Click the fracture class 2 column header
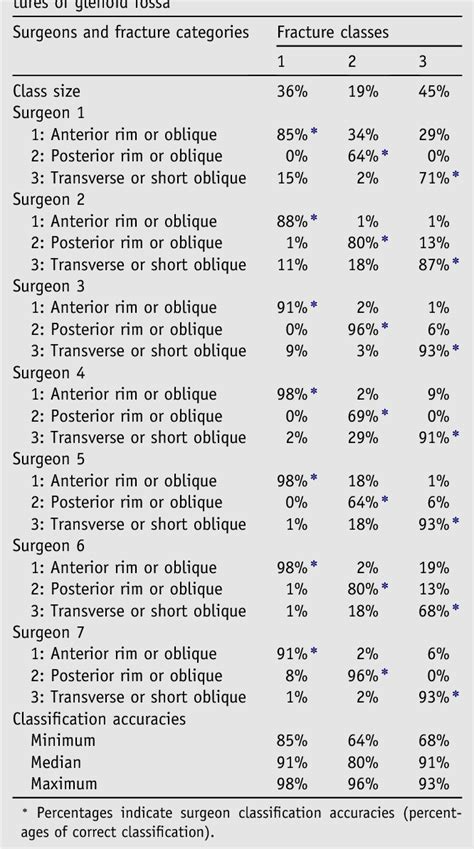 pos(352,61)
